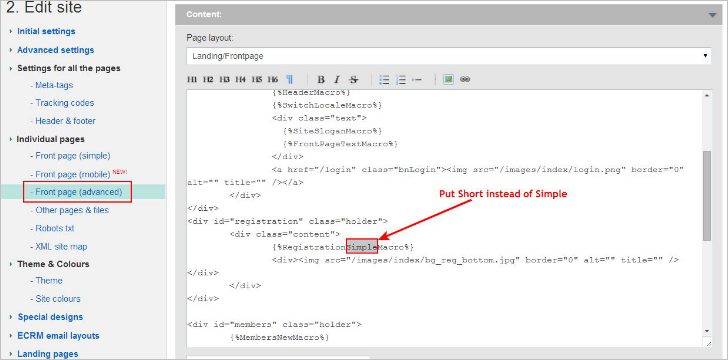Image resolution: width=728 pixels, height=360 pixels.
Task: Insert a hyperlink via chain icon
Action: 465,79
